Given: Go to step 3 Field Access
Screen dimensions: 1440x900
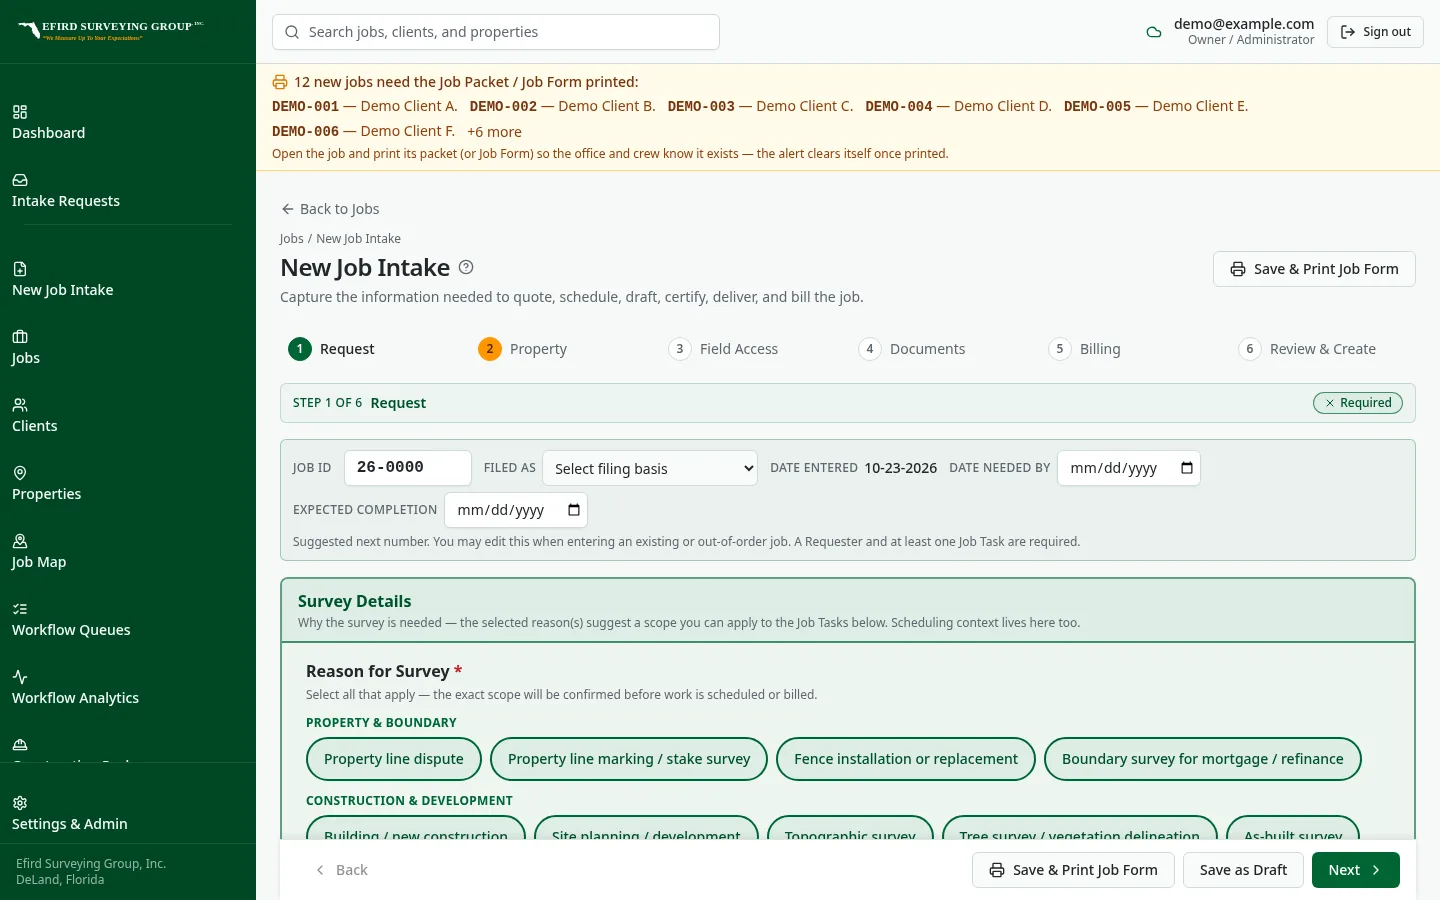Looking at the screenshot, I should 723,349.
